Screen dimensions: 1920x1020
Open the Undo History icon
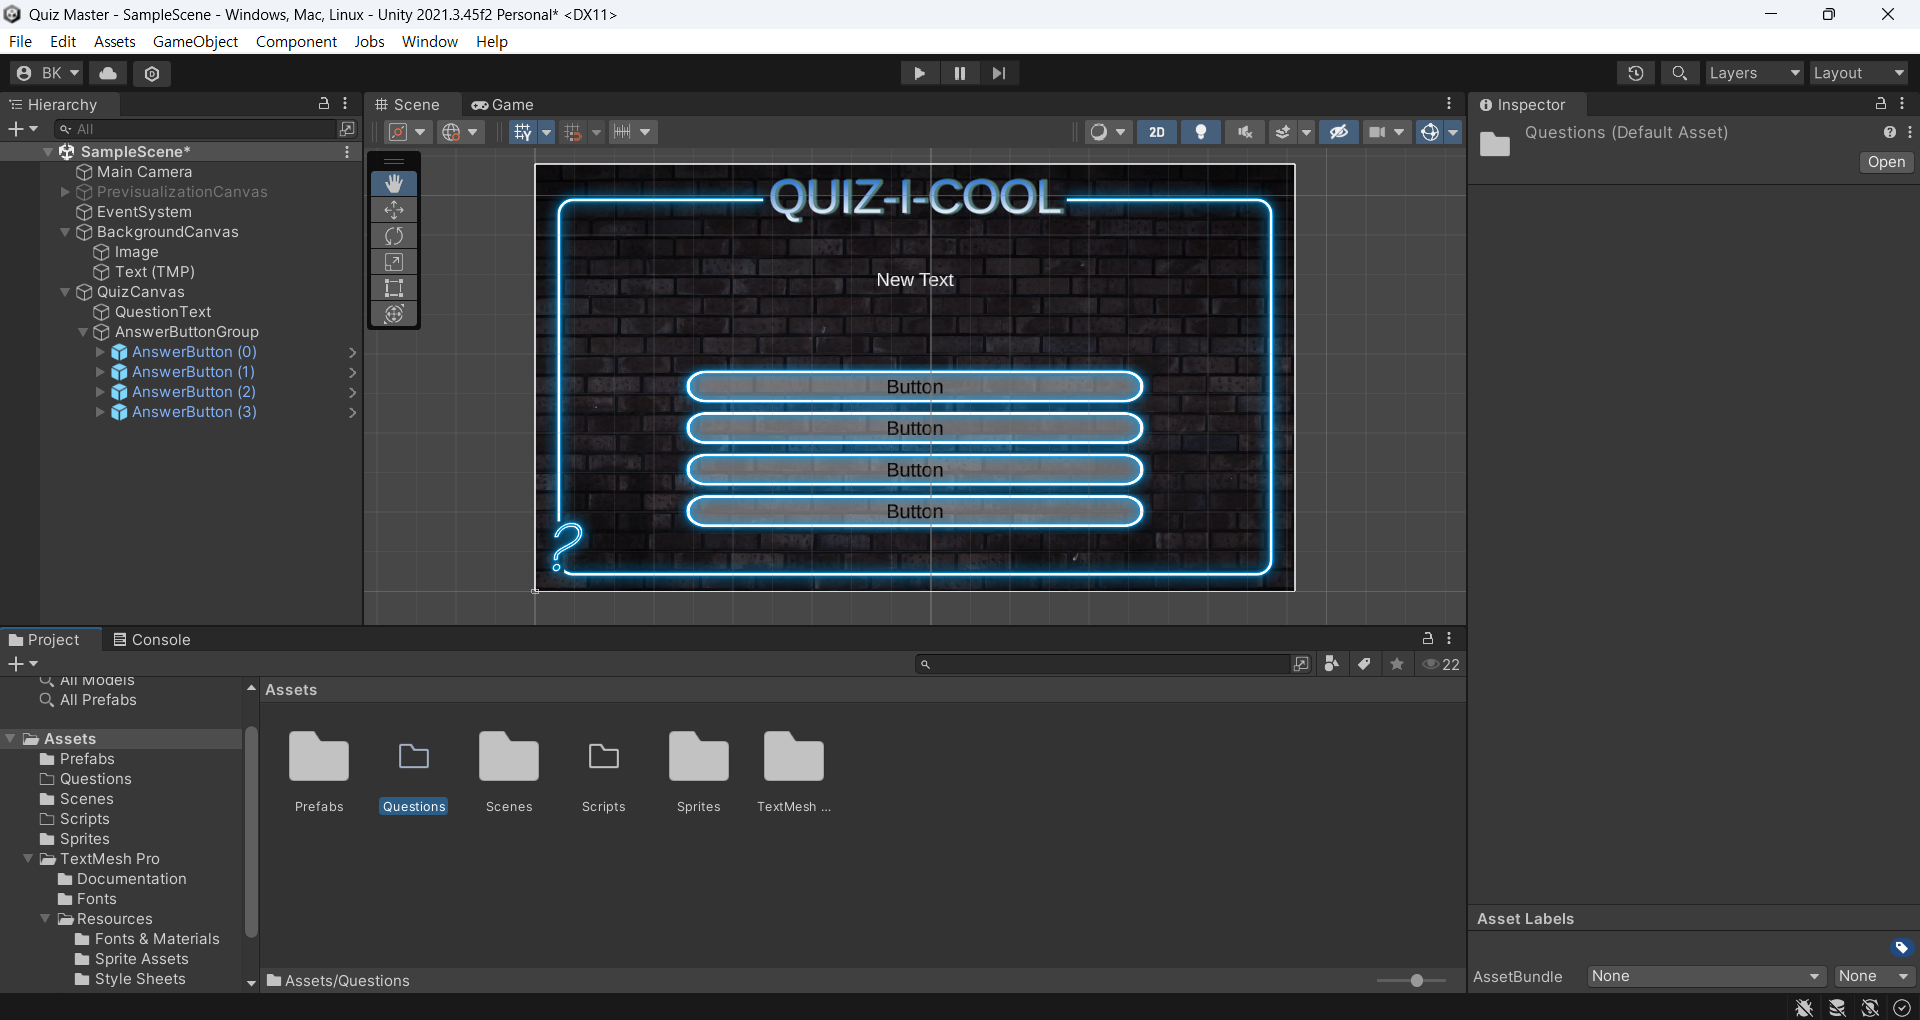pyautogui.click(x=1636, y=73)
